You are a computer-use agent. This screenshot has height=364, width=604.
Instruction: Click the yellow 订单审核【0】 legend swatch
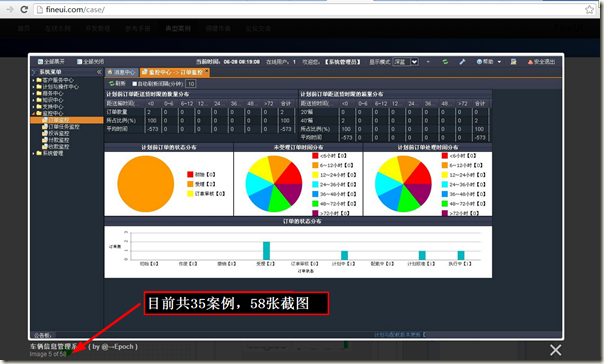point(190,194)
